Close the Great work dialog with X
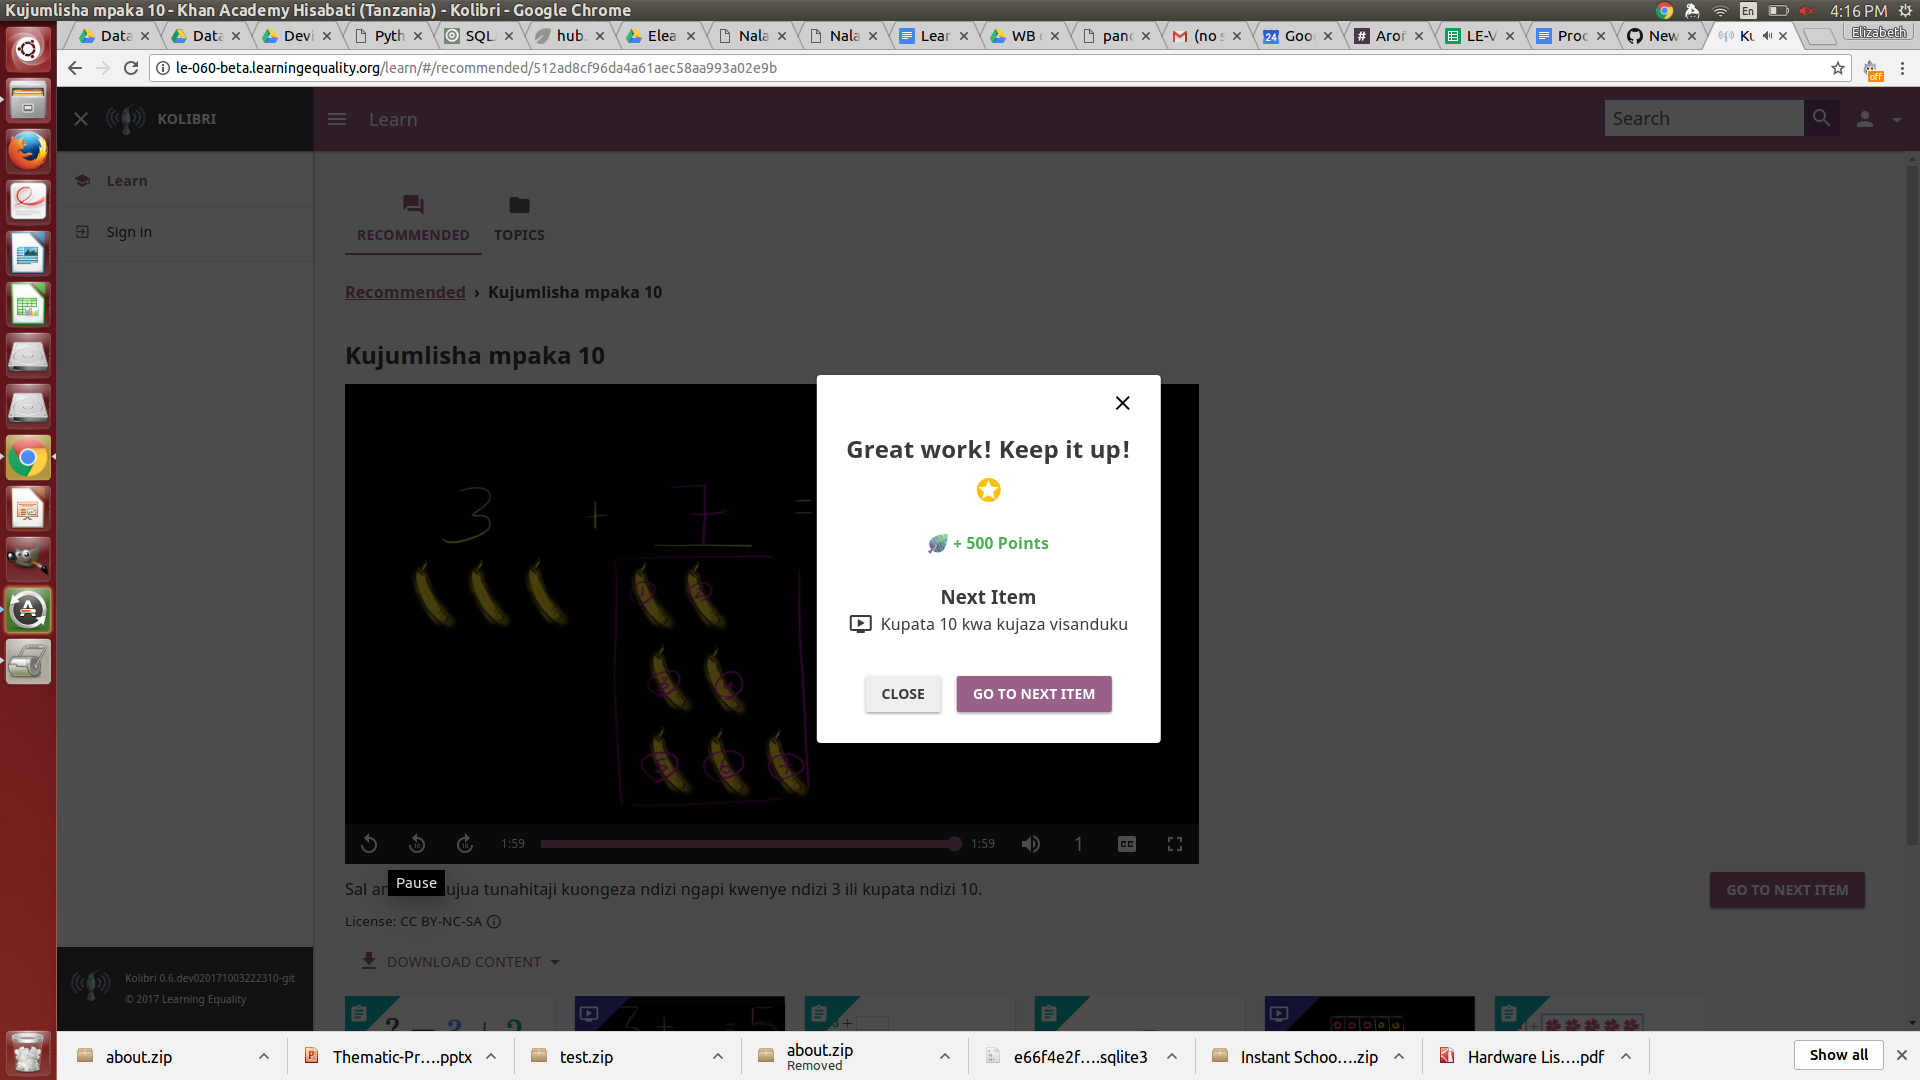The image size is (1920, 1080). [1122, 403]
